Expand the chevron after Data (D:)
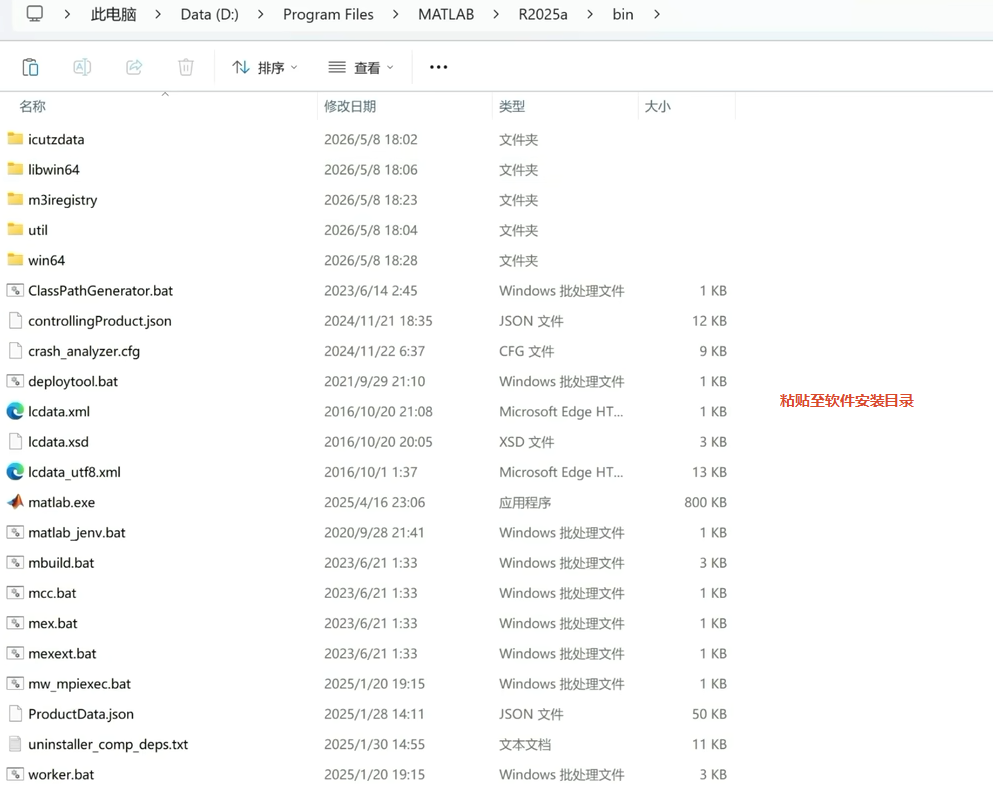Screen dimensions: 993x808 (x=260, y=14)
